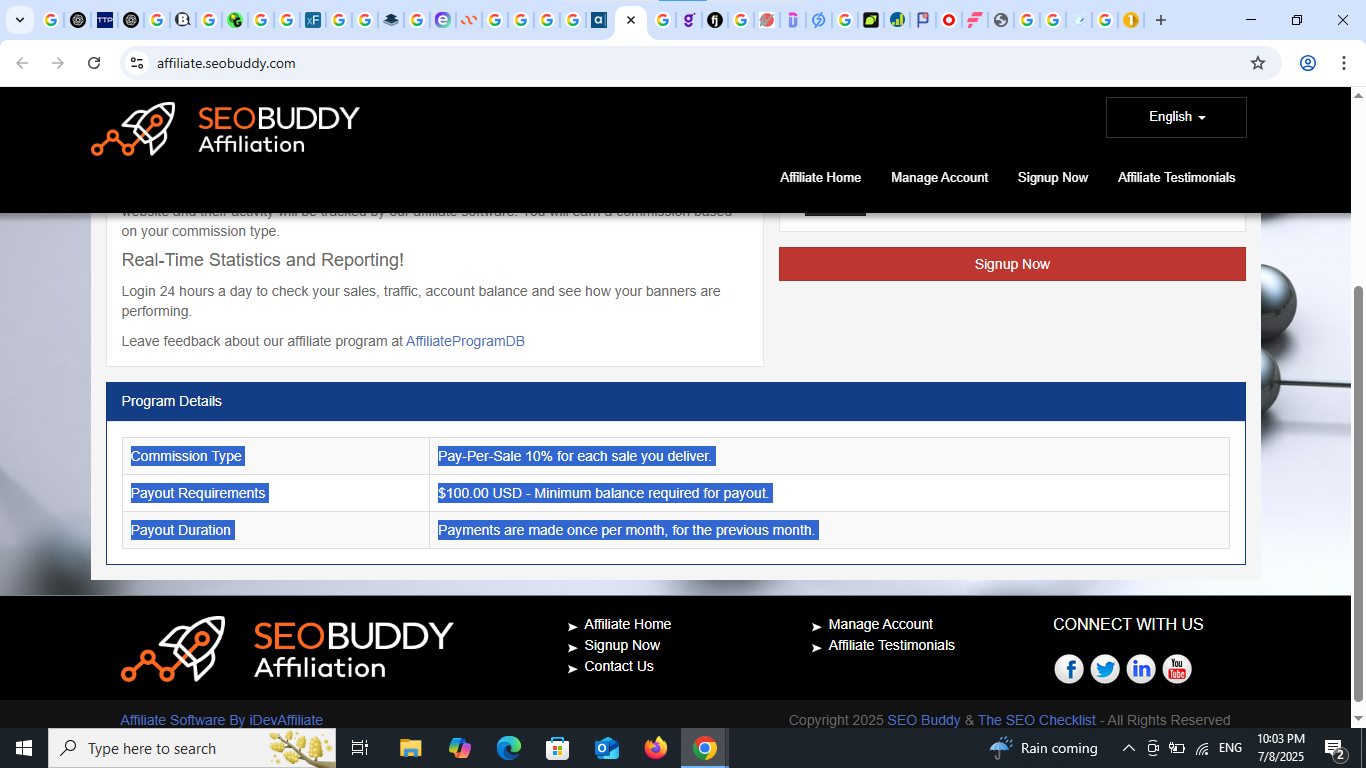Open a new tab with plus button
This screenshot has width=1366, height=768.
(1160, 20)
